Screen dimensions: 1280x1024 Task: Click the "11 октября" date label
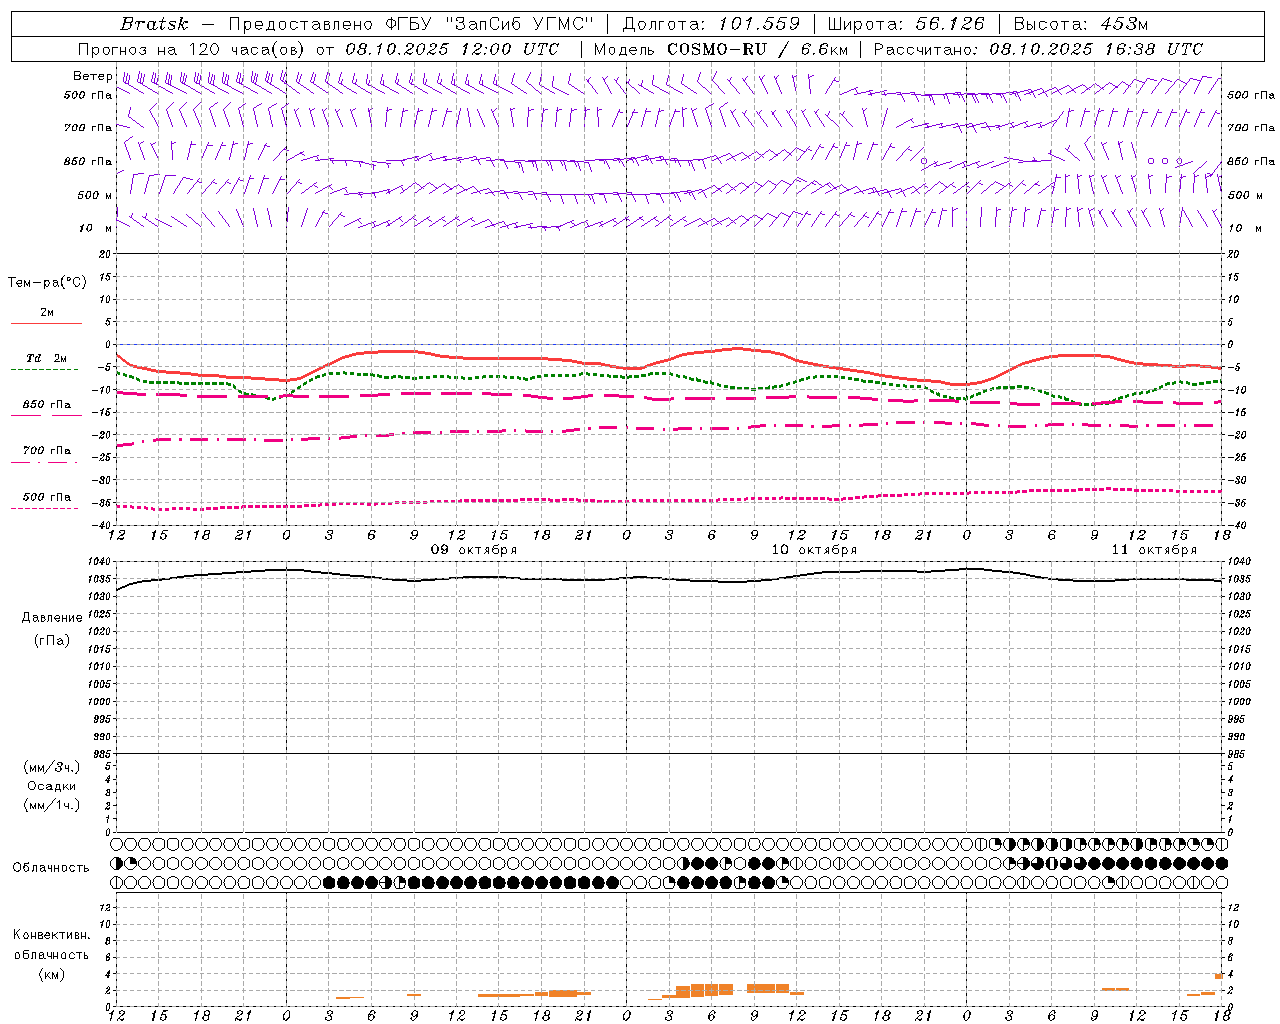tap(1154, 550)
